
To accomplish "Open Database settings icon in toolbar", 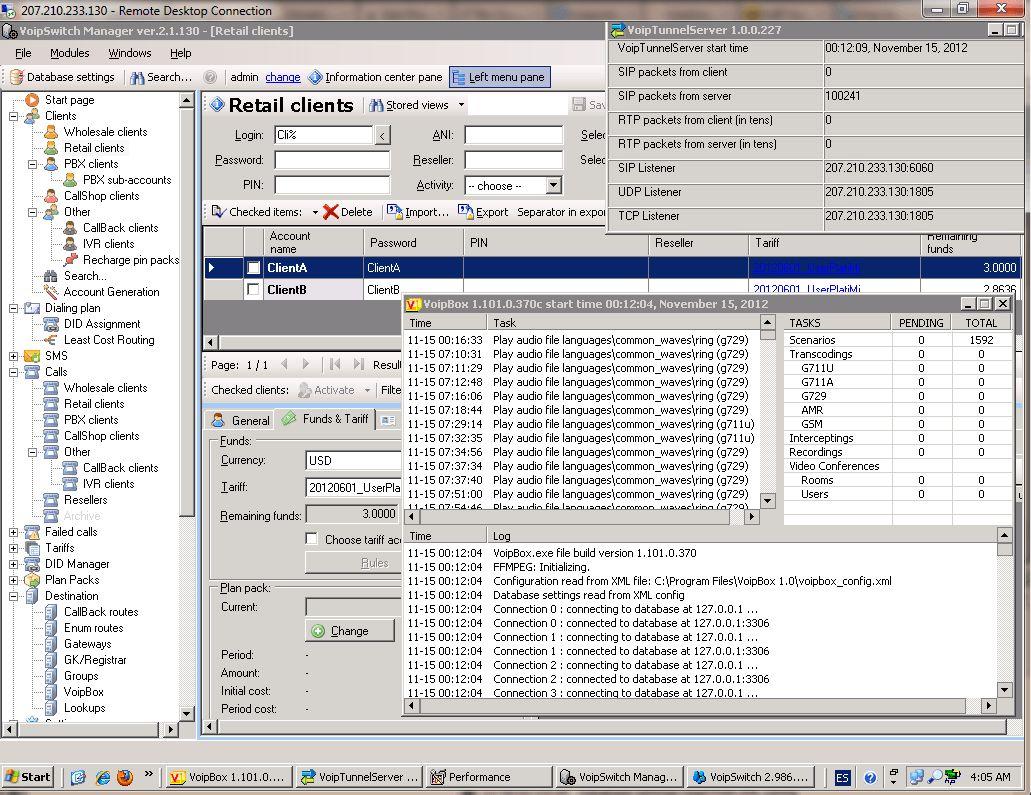I will click(16, 77).
